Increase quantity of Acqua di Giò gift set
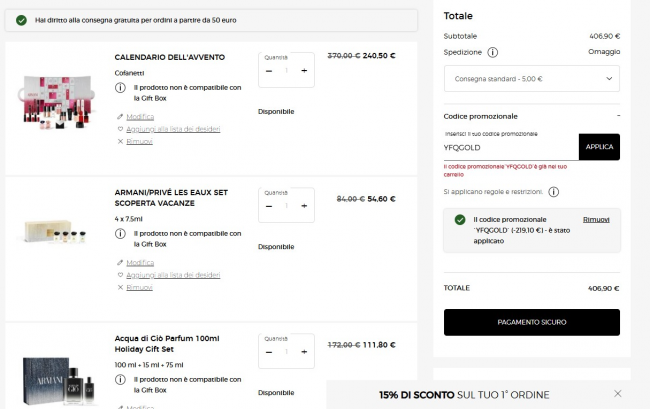Screen dimensions: 650x409 [304, 352]
